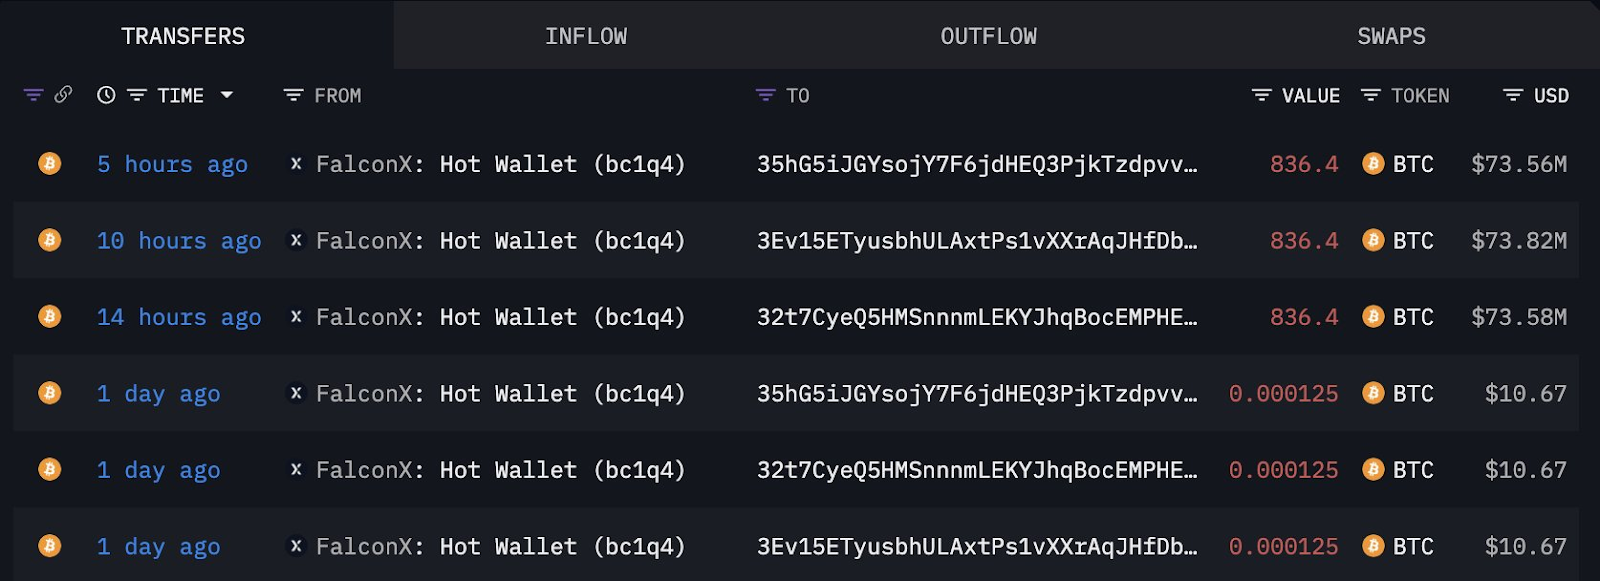The height and width of the screenshot is (581, 1600).
Task: Click the FalconX logo in the 10 hours ago row
Action: click(296, 240)
